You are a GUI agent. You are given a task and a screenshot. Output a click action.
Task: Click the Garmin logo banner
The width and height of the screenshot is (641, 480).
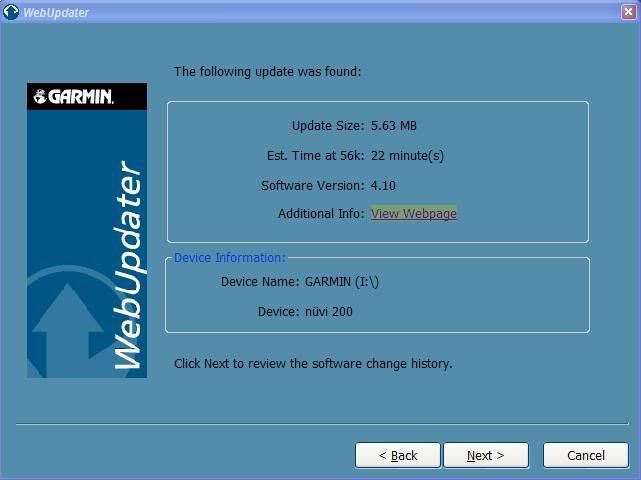point(87,96)
